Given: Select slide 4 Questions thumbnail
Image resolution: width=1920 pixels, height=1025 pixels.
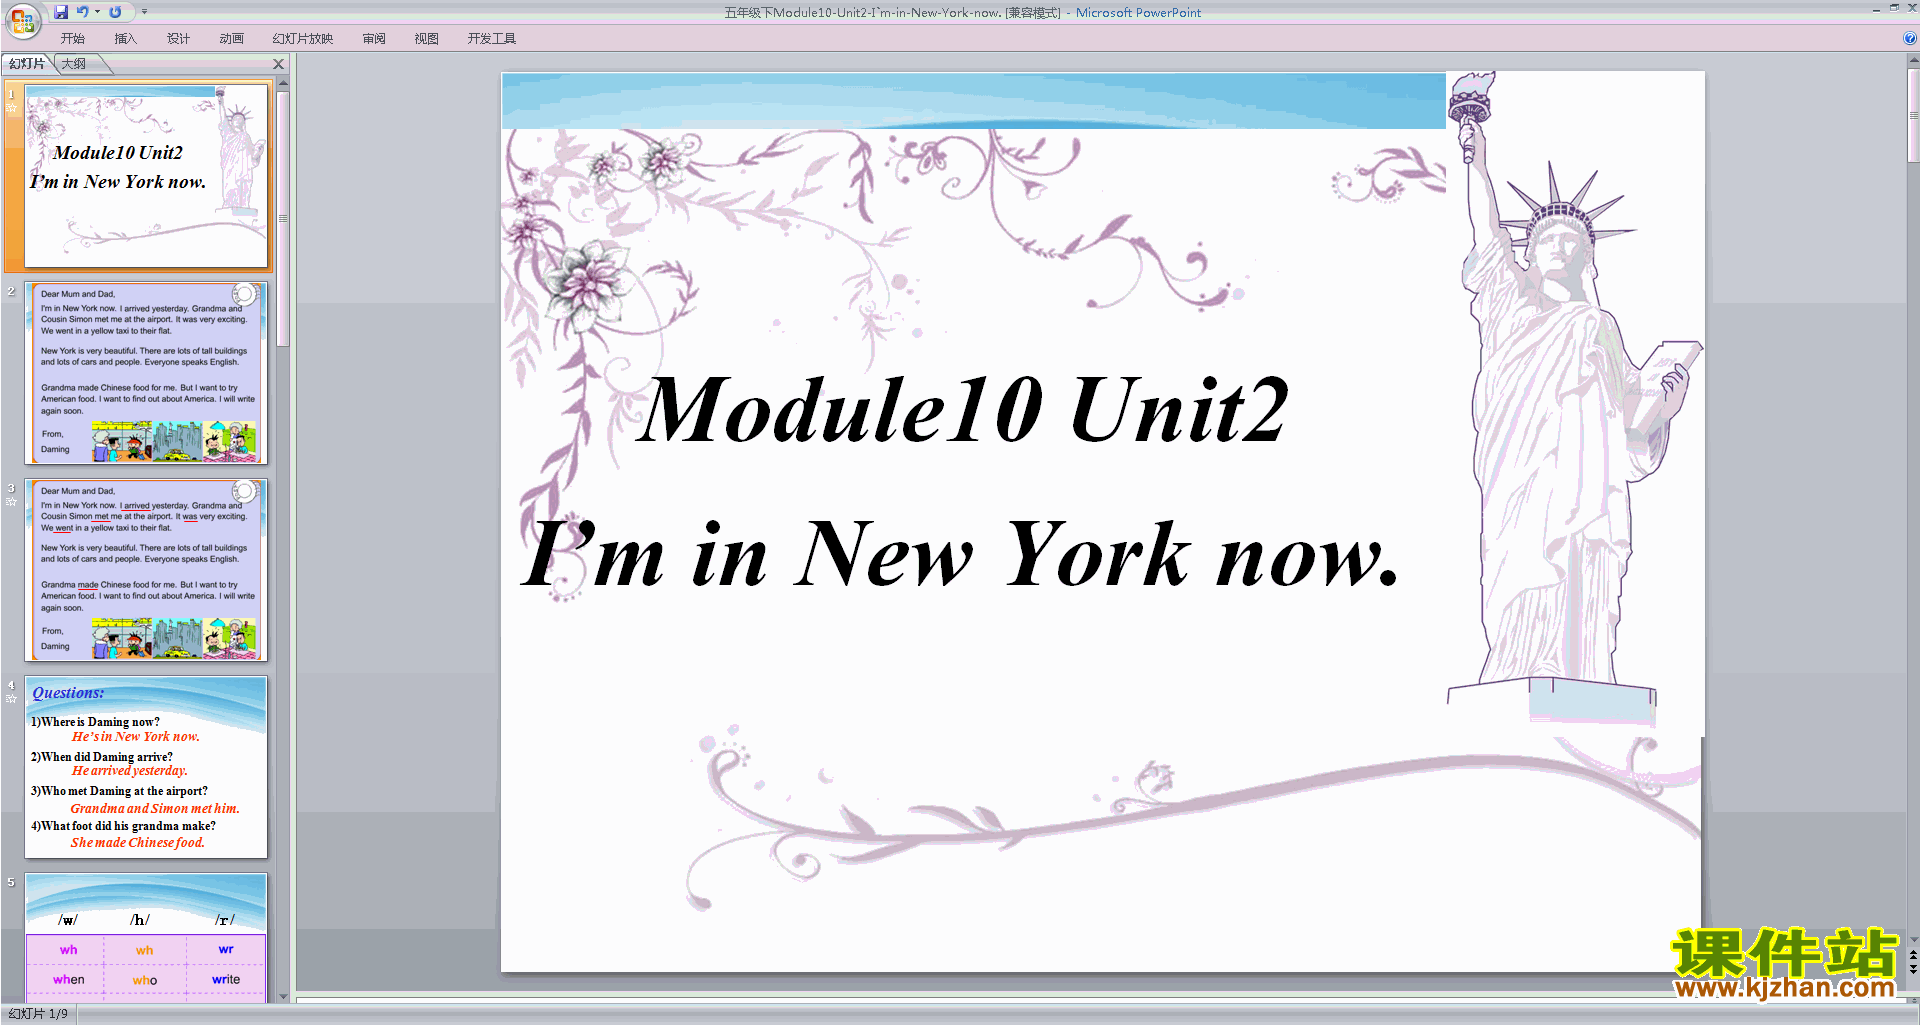Looking at the screenshot, I should tap(146, 767).
